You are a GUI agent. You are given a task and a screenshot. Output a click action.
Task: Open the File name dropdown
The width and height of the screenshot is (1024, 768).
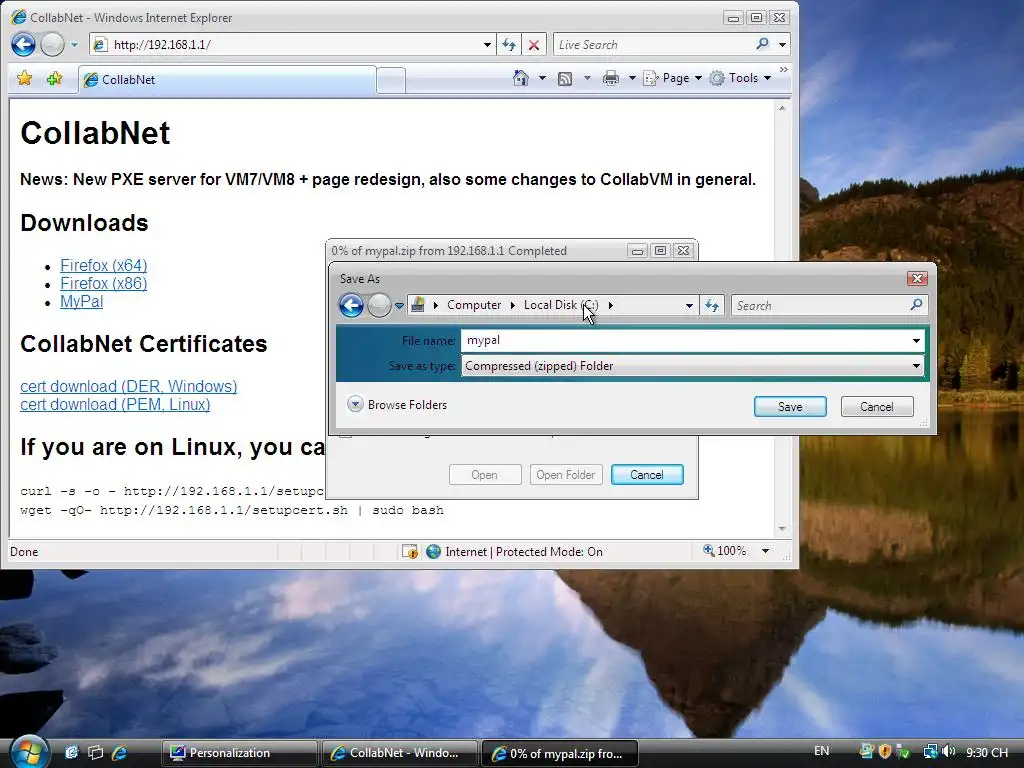click(916, 340)
